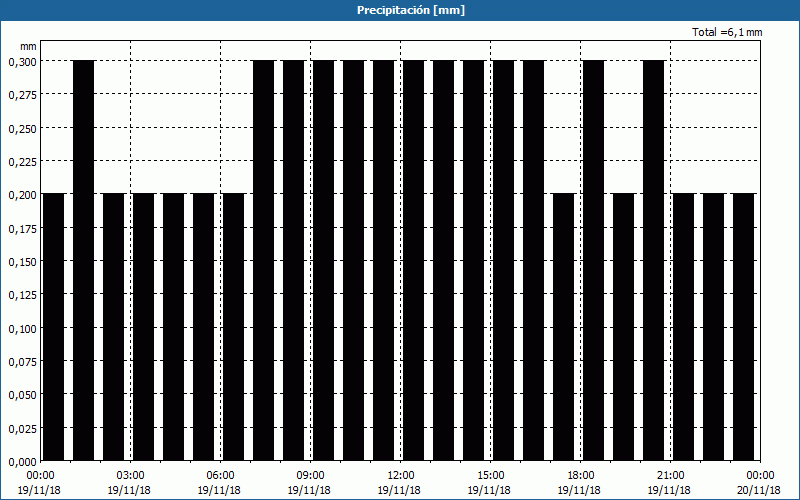The width and height of the screenshot is (800, 500).
Task: Click the '09:00 19/11/18' x-axis label
Action: pyautogui.click(x=310, y=483)
